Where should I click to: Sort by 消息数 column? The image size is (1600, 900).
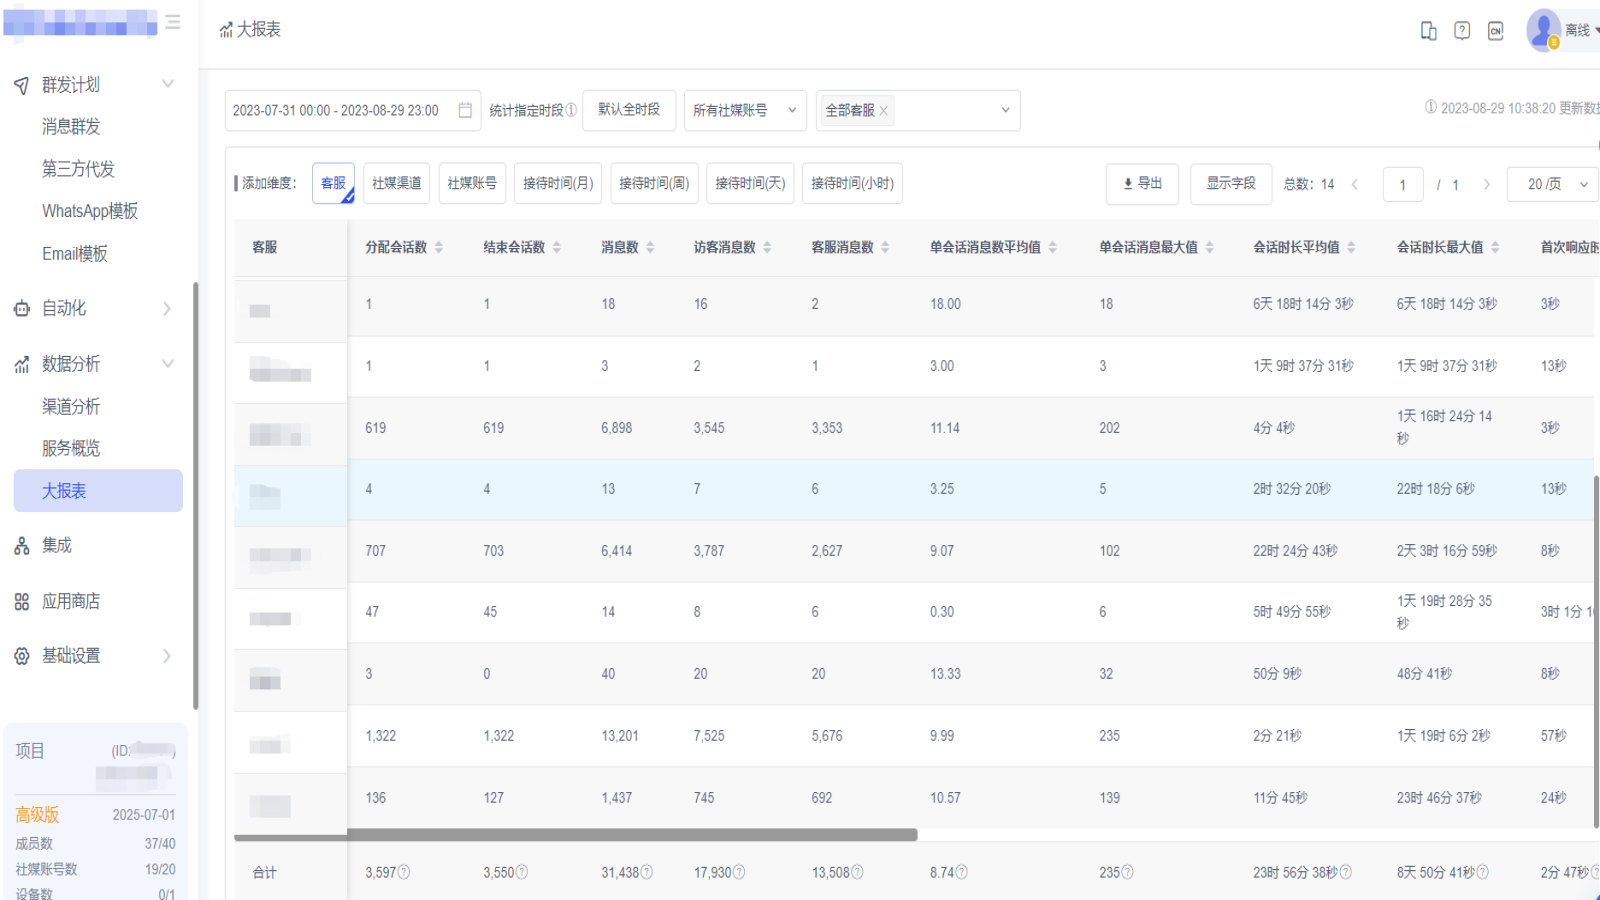coord(650,247)
